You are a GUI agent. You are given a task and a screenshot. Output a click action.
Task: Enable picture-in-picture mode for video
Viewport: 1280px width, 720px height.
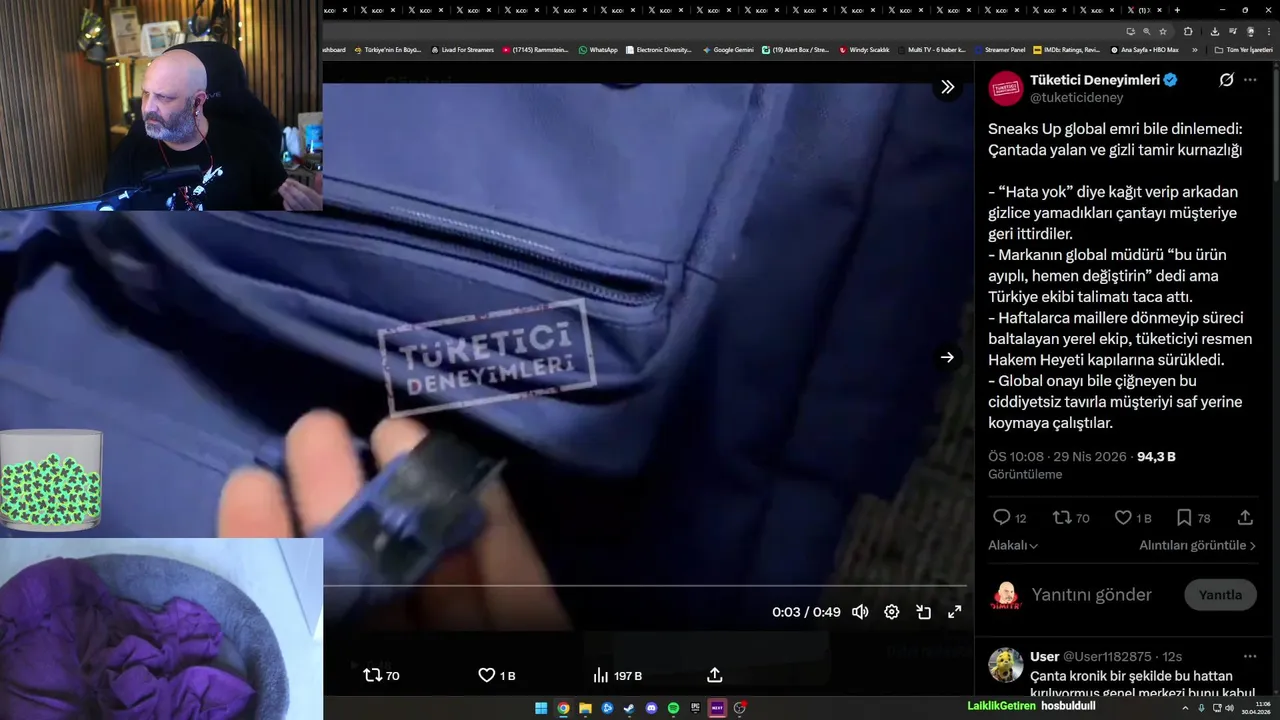point(924,612)
